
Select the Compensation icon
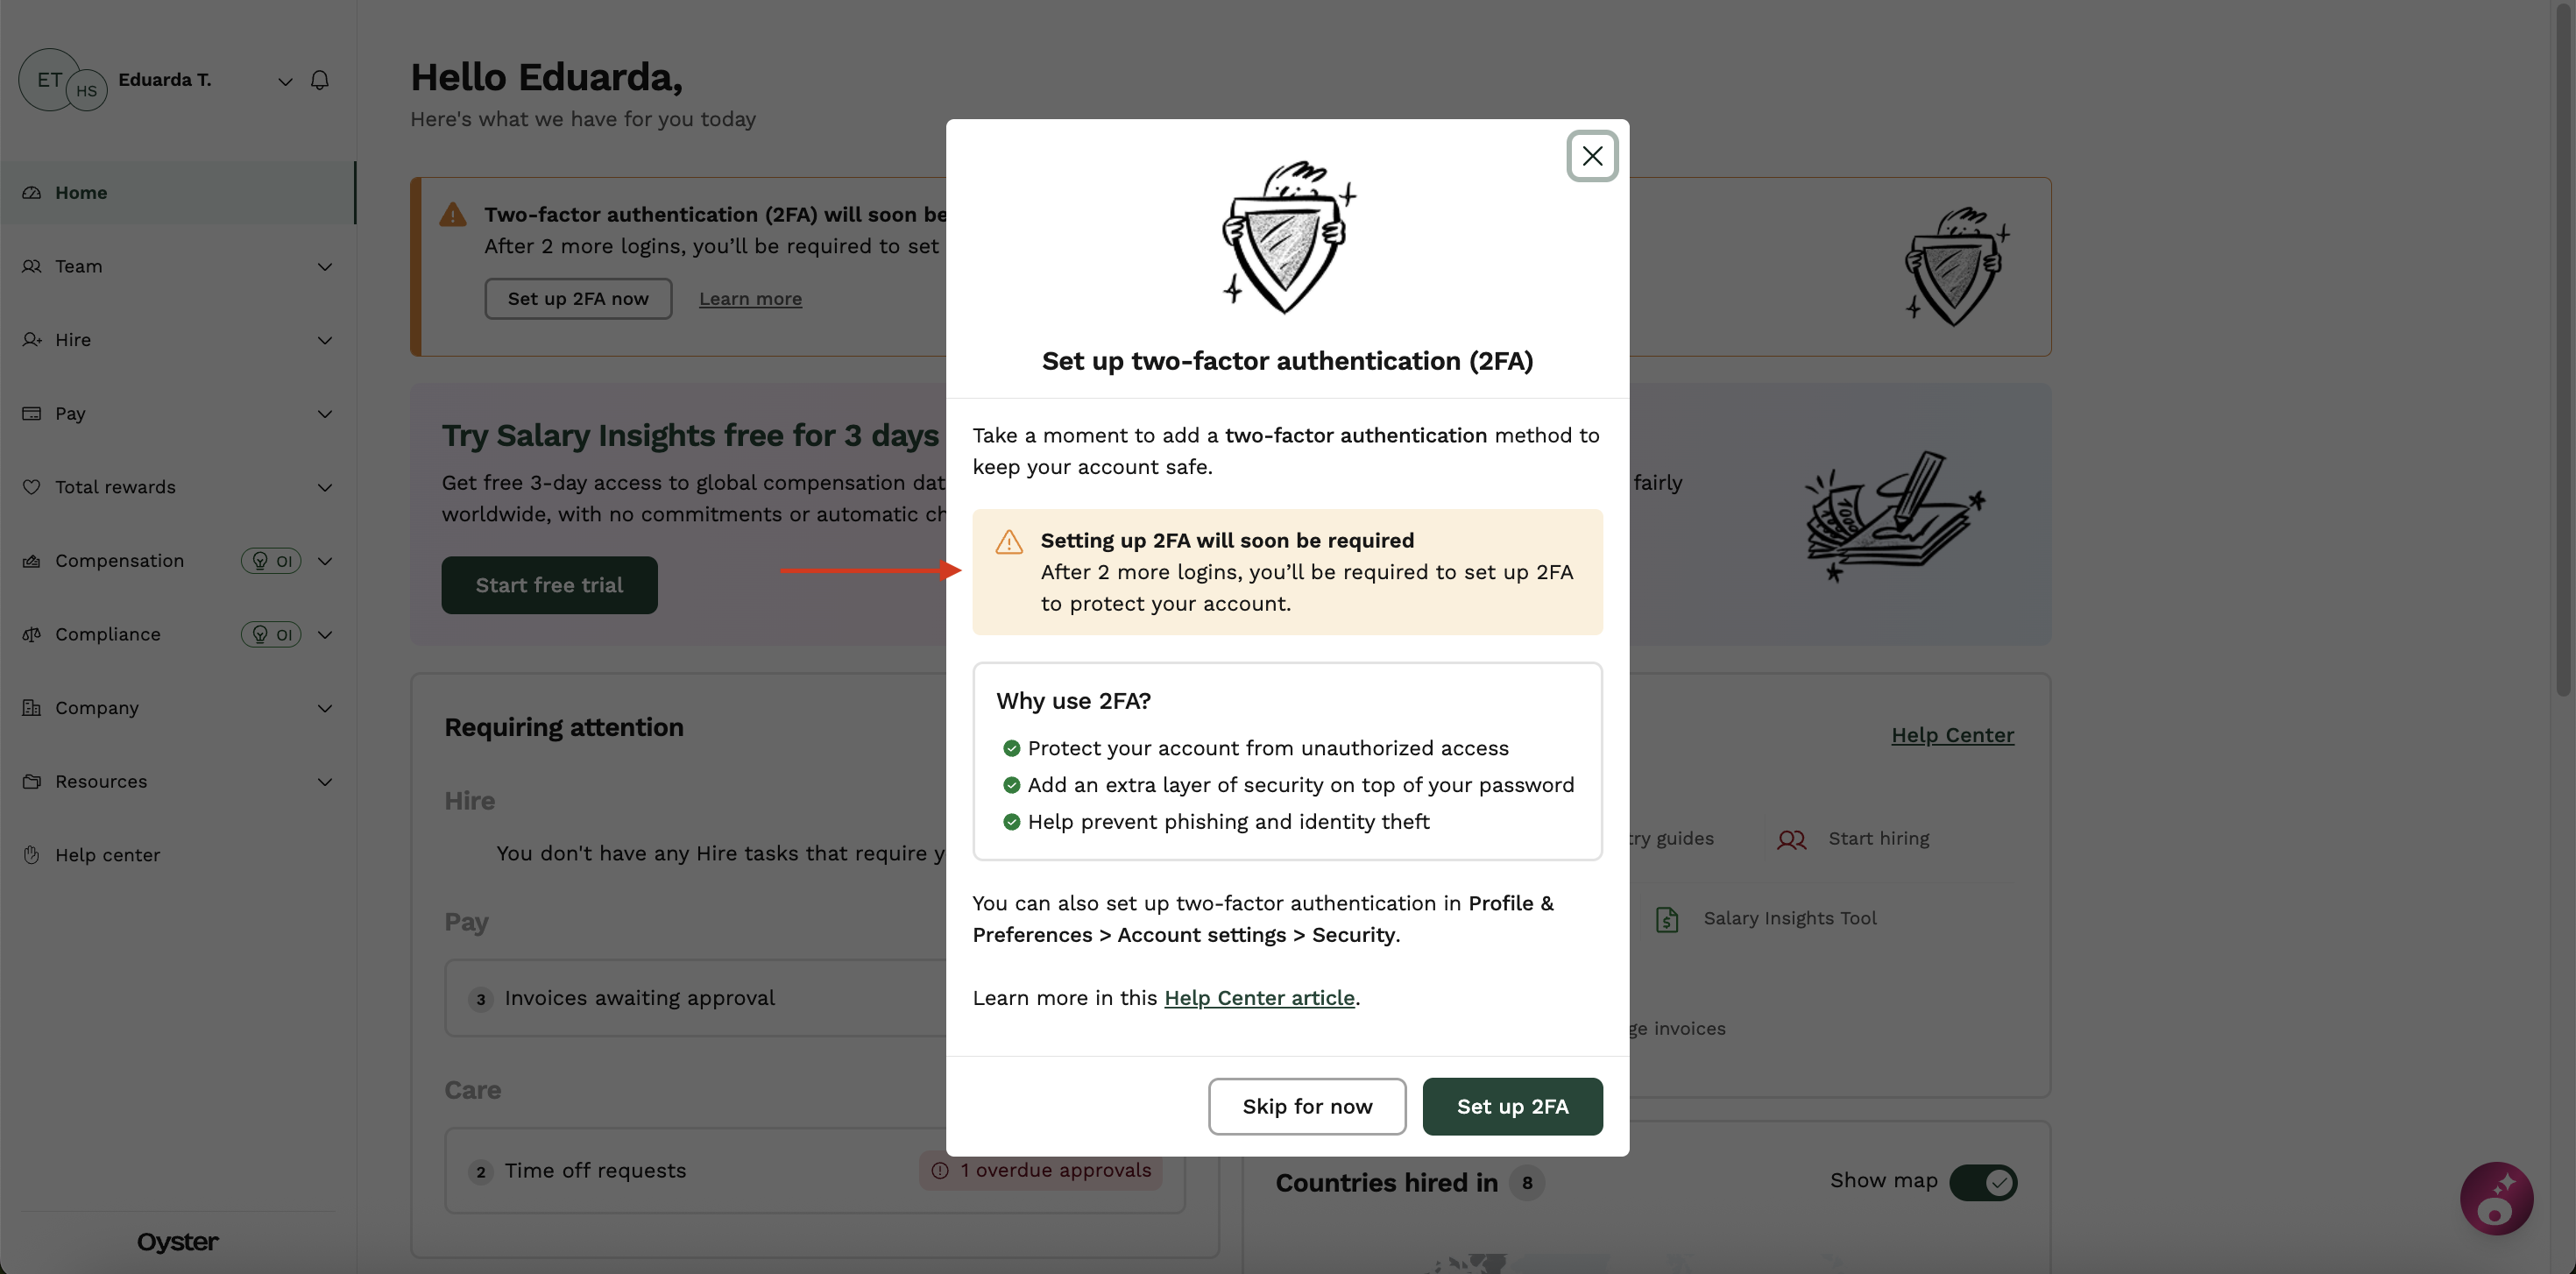click(32, 560)
